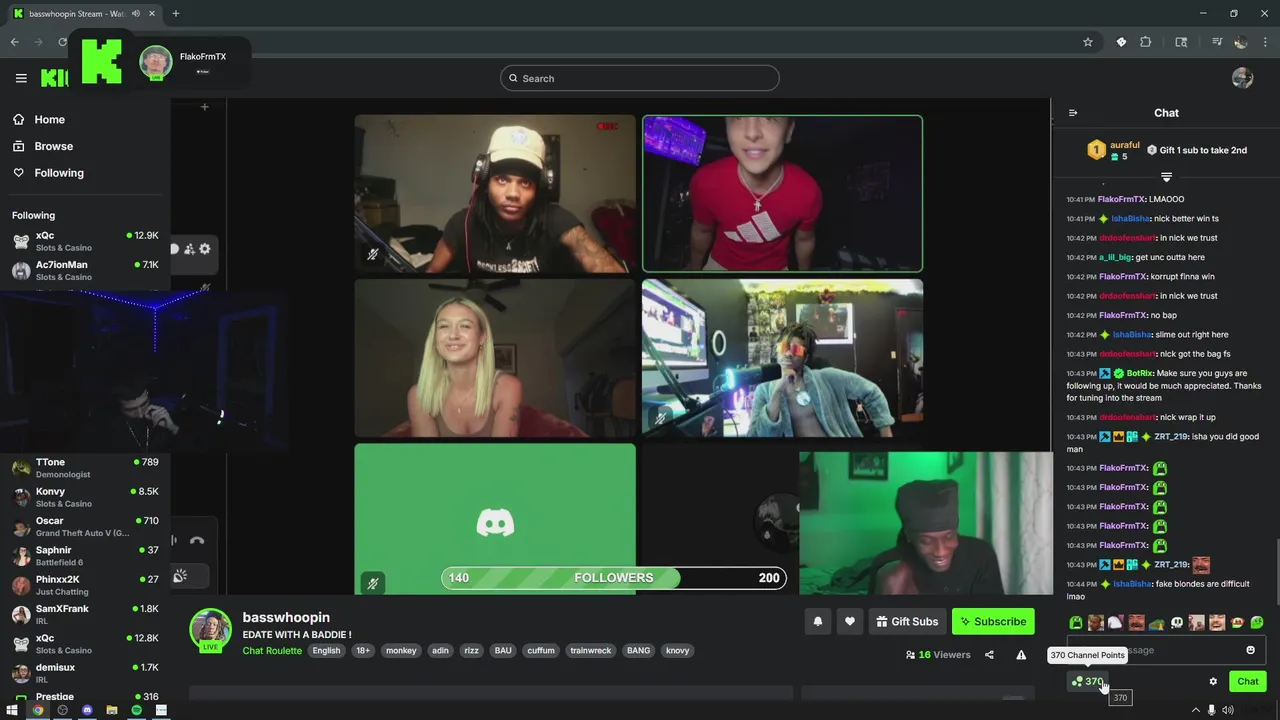Image resolution: width=1280 pixels, height=720 pixels.
Task: Open xQc's channel showing 12.8K viewers
Action: click(x=85, y=643)
